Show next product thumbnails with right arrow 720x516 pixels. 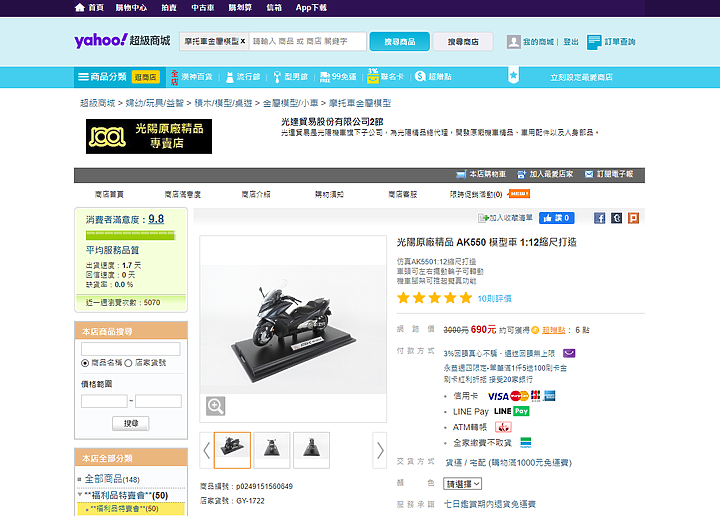point(380,450)
